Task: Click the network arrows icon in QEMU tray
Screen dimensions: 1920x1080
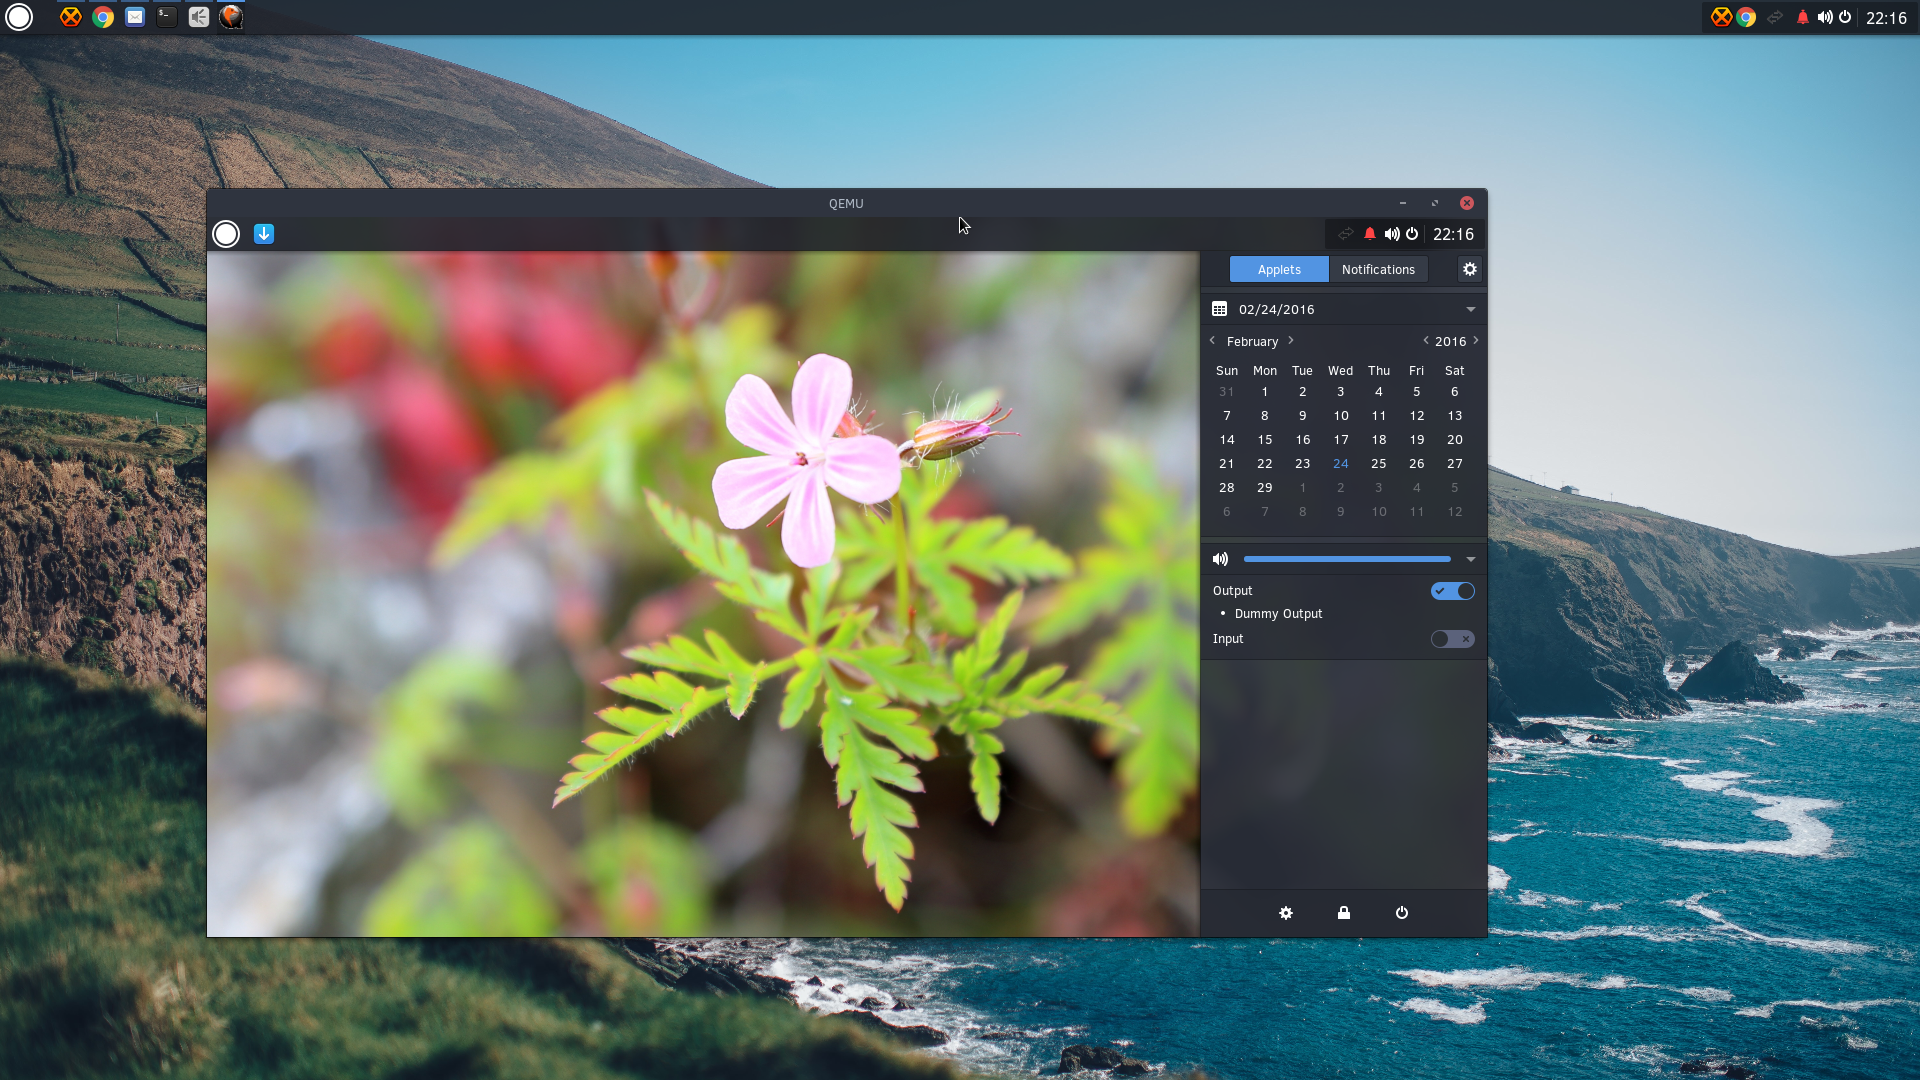Action: tap(1346, 234)
